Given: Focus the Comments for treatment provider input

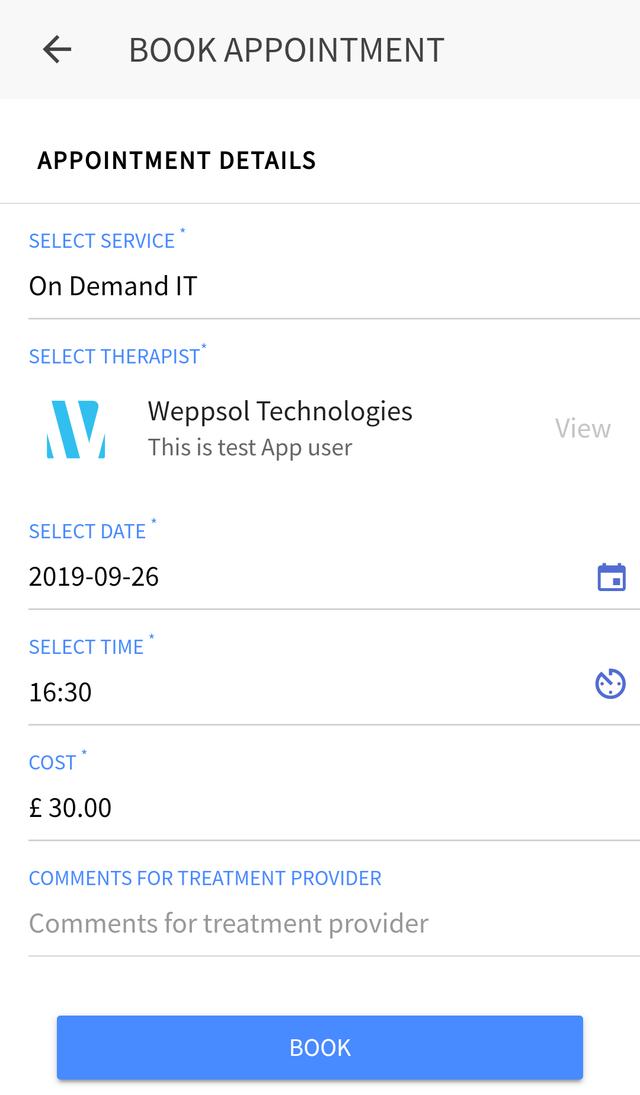Looking at the screenshot, I should click(x=334, y=924).
